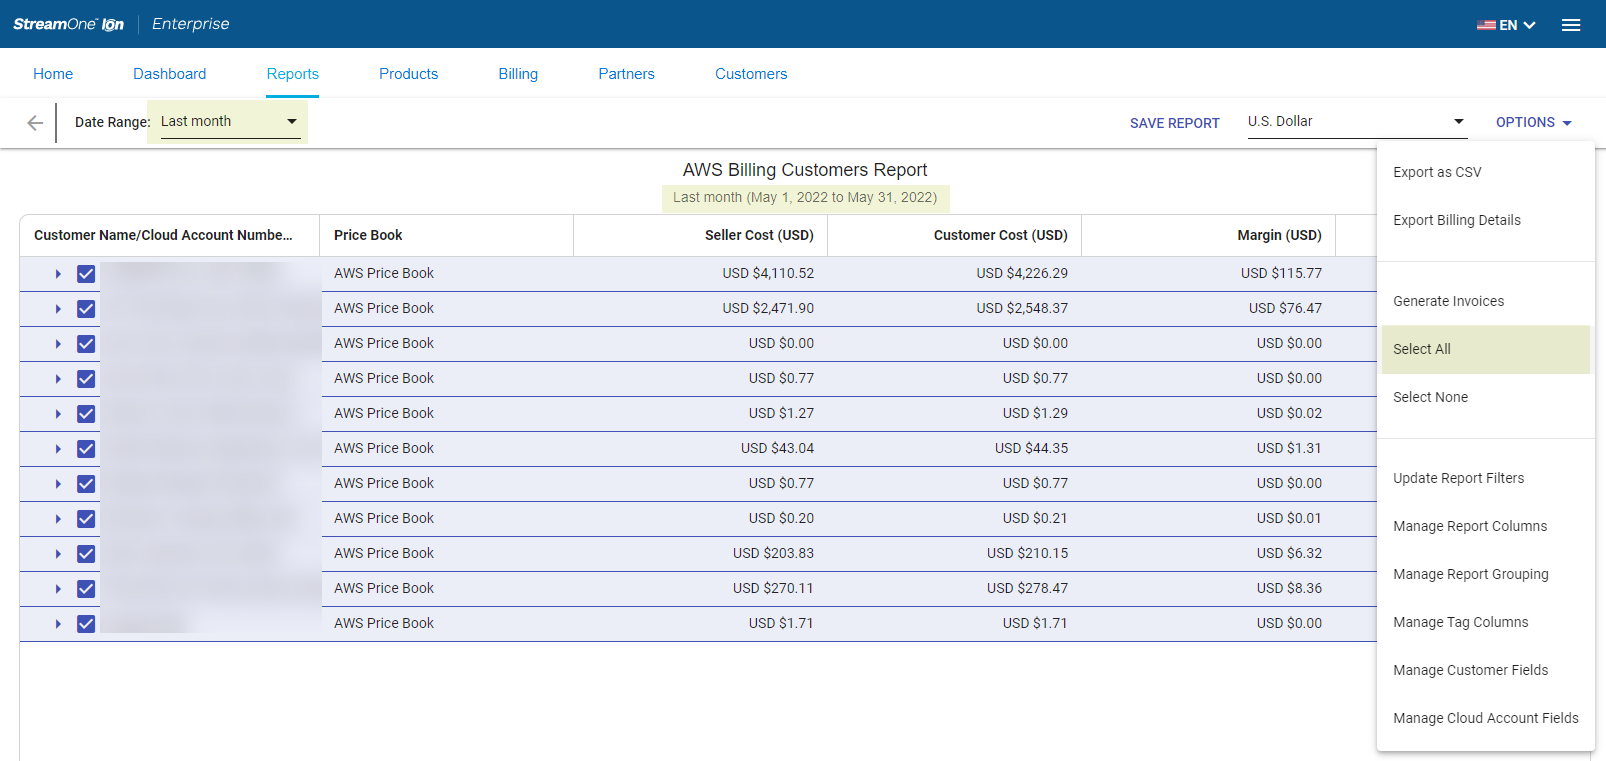Go to the Home tab
1606x761 pixels.
tap(53, 74)
